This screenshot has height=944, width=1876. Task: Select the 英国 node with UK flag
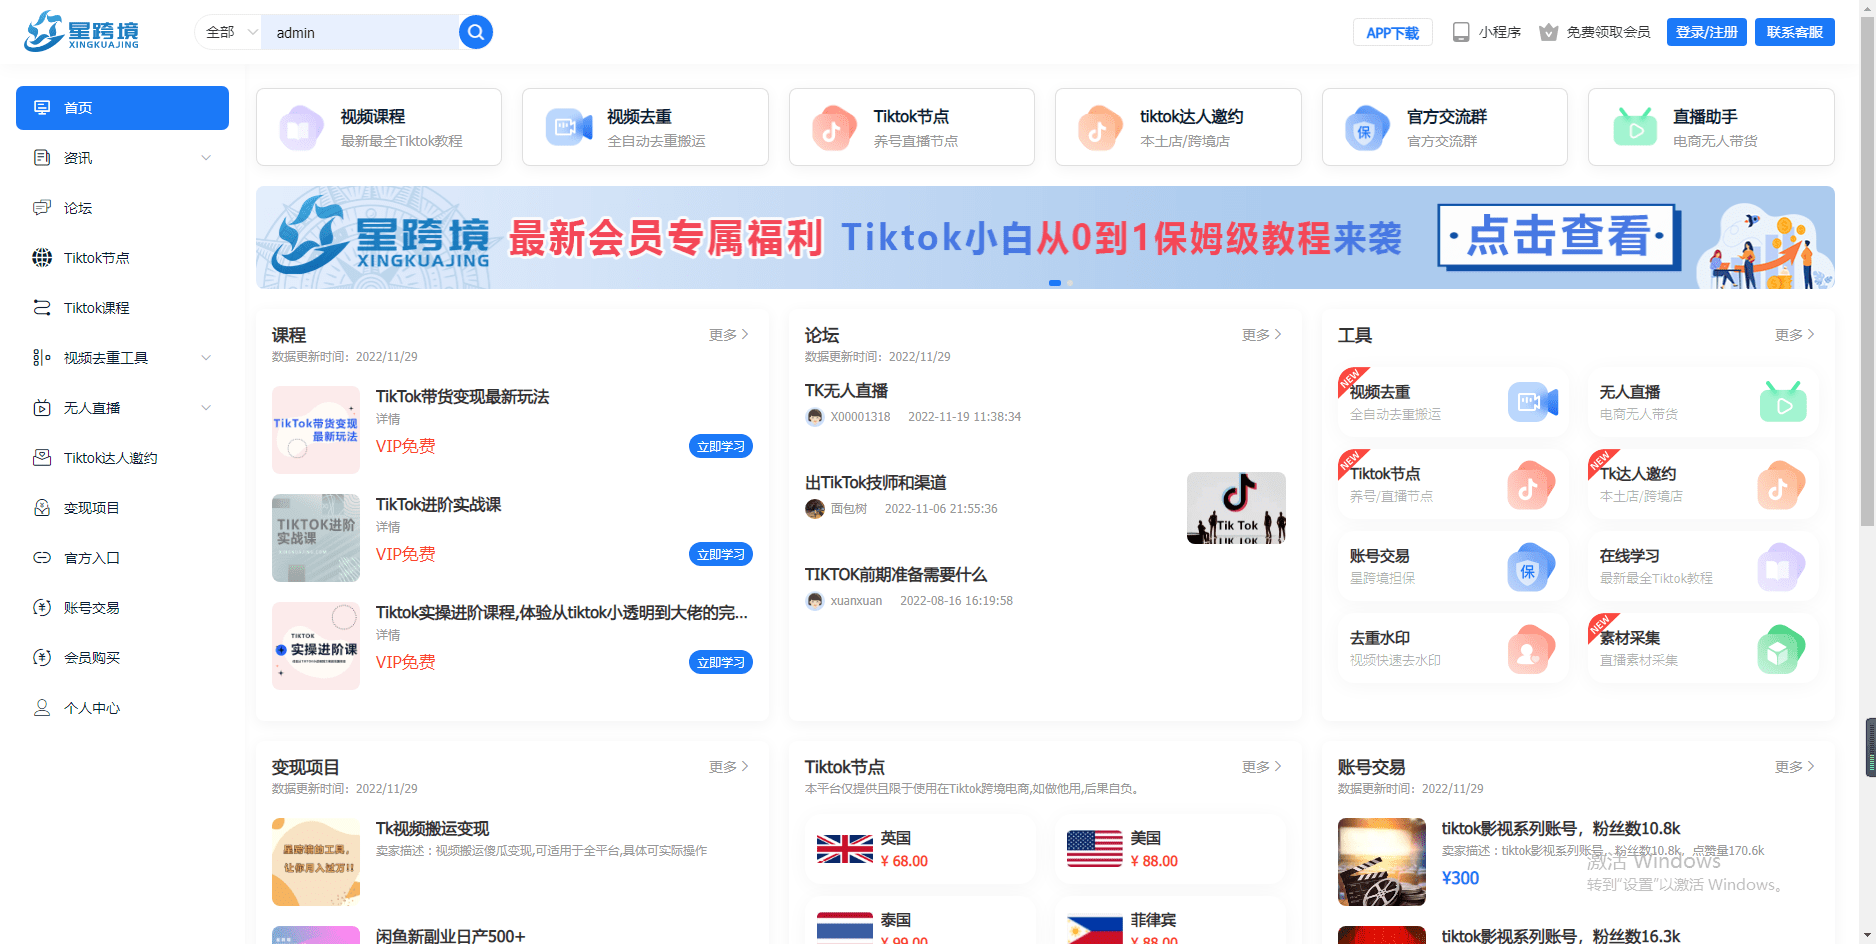(920, 849)
